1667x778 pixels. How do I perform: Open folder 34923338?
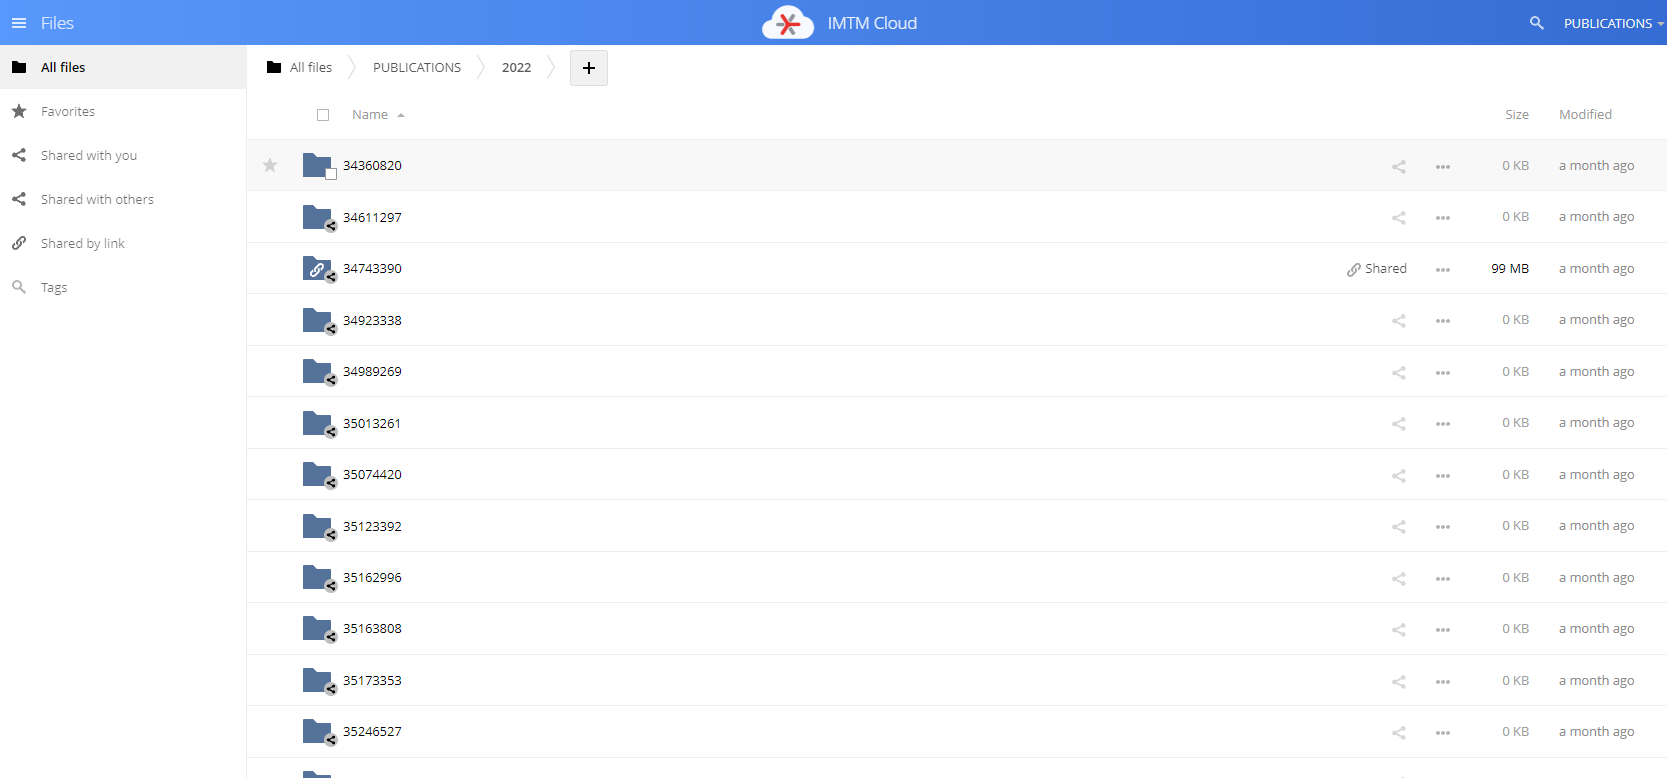click(x=372, y=321)
